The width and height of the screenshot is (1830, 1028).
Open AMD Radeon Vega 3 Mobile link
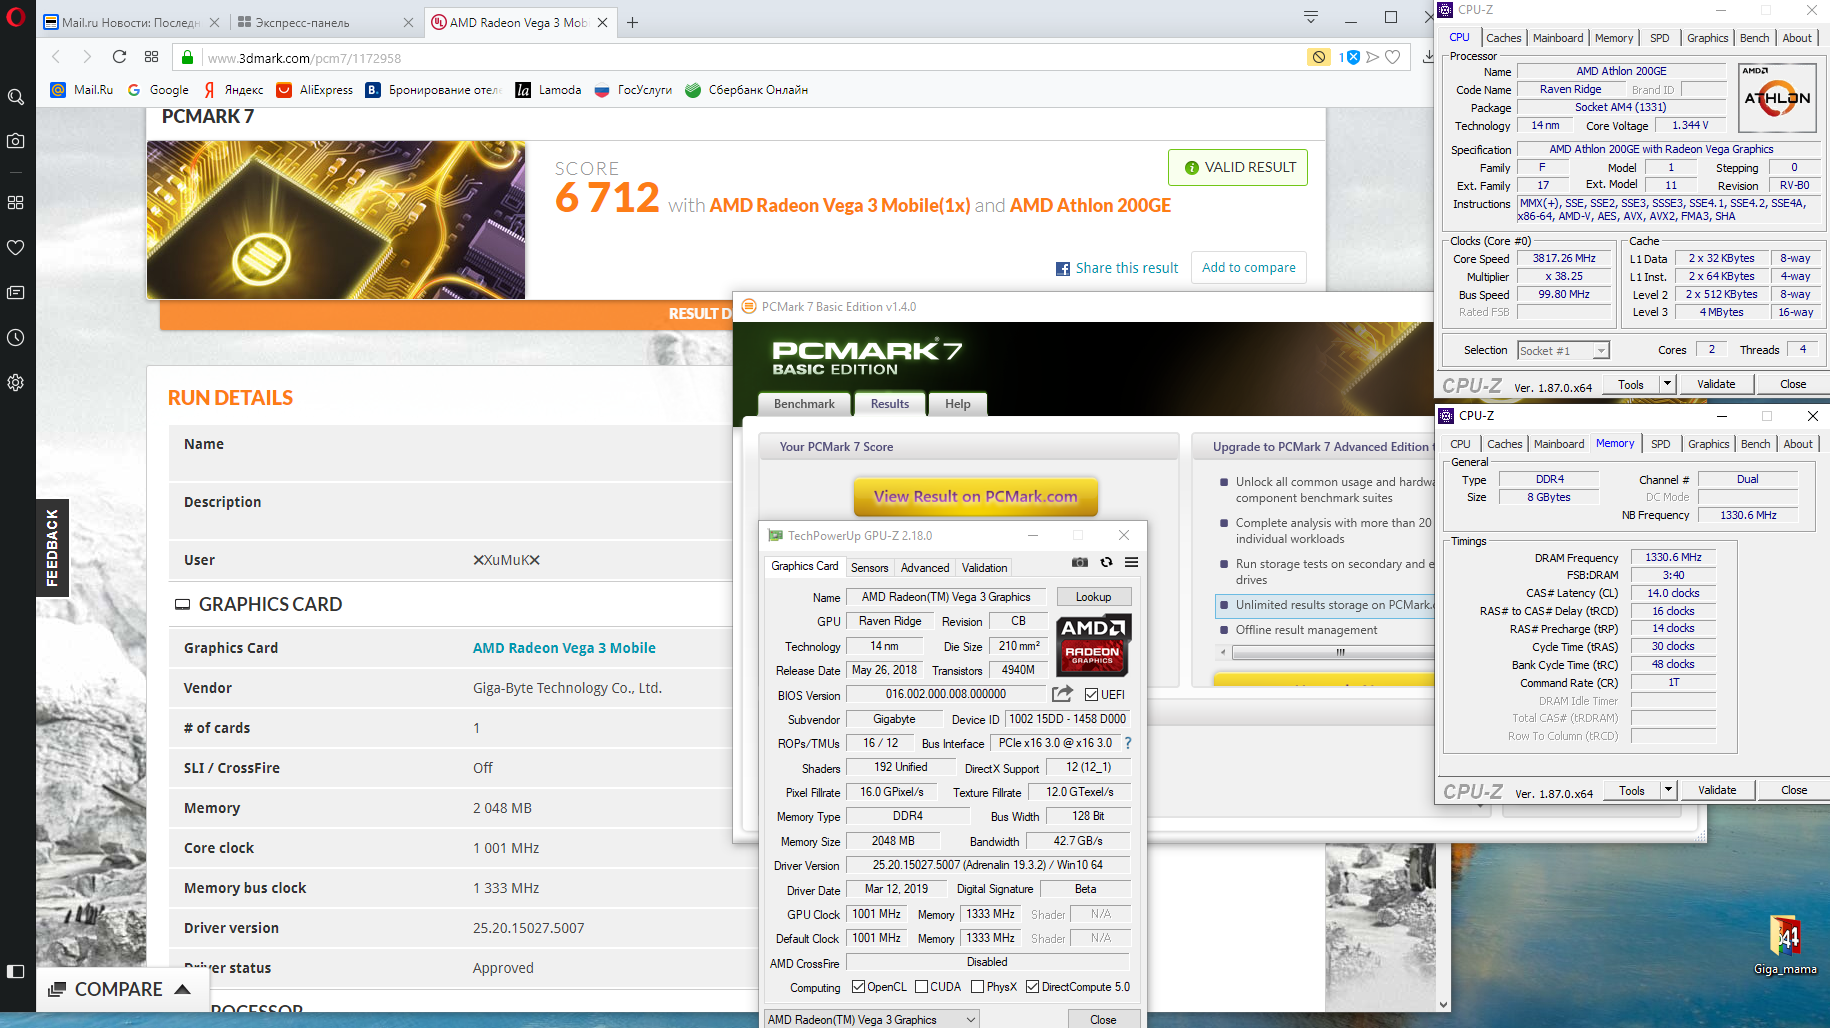click(564, 648)
